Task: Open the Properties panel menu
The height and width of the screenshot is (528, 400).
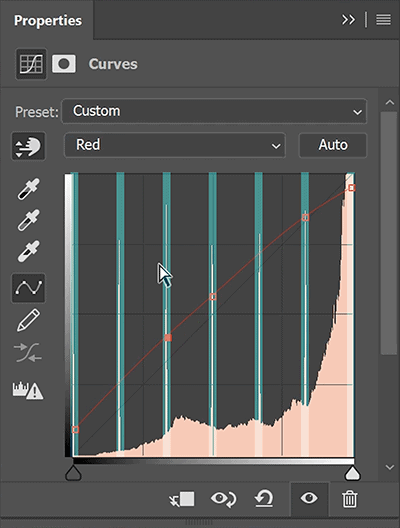Action: tap(384, 20)
